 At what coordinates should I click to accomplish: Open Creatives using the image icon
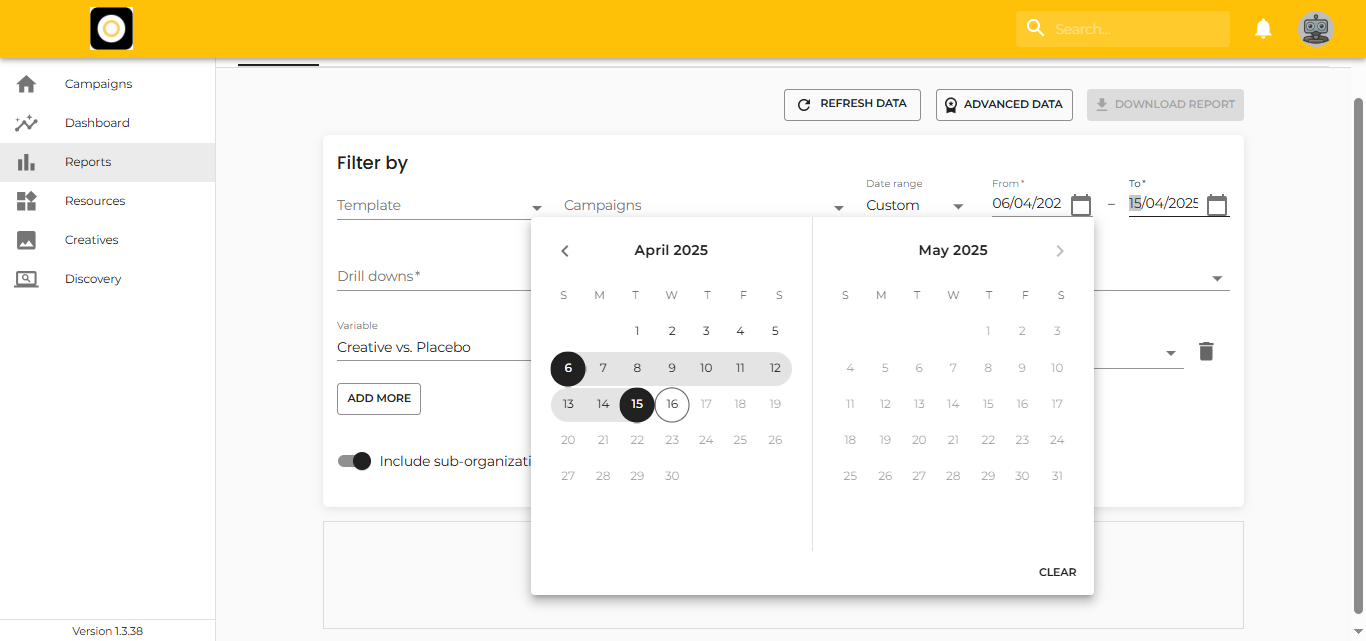pyautogui.click(x=26, y=239)
